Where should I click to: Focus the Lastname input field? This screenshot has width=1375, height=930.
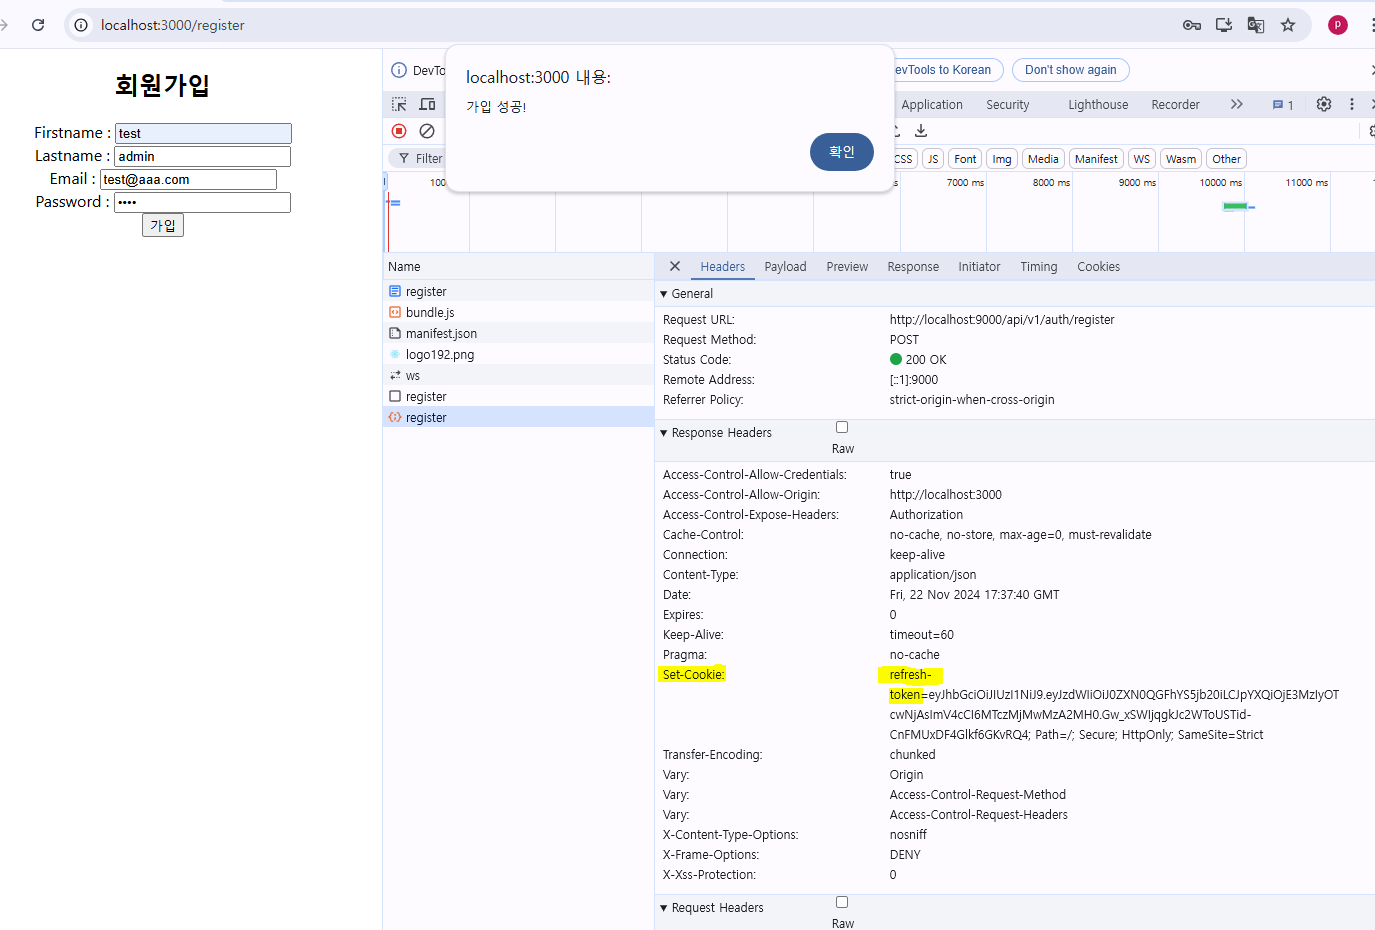(x=202, y=156)
